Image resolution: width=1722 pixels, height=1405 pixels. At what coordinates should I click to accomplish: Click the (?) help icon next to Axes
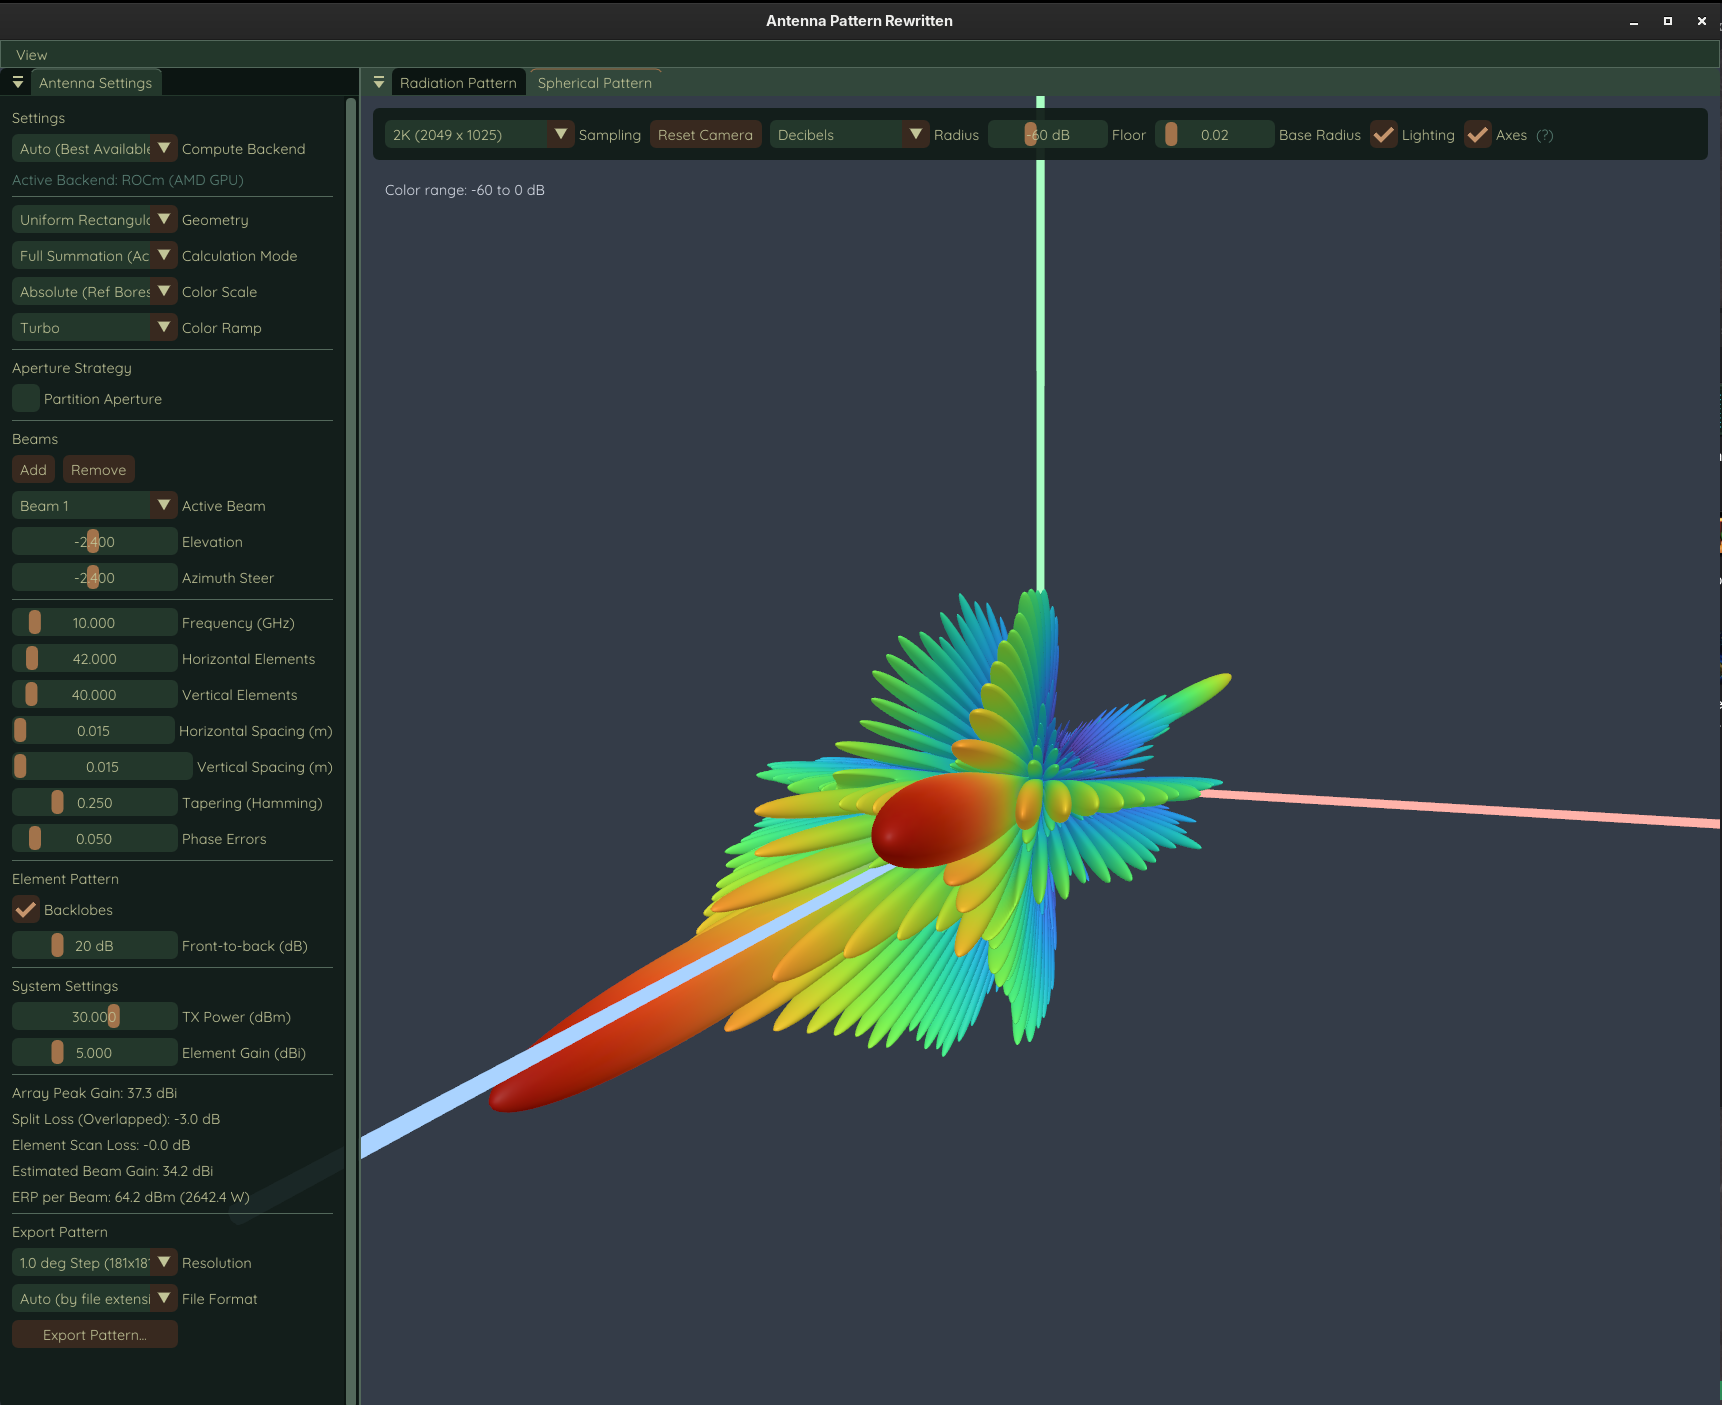coord(1545,135)
